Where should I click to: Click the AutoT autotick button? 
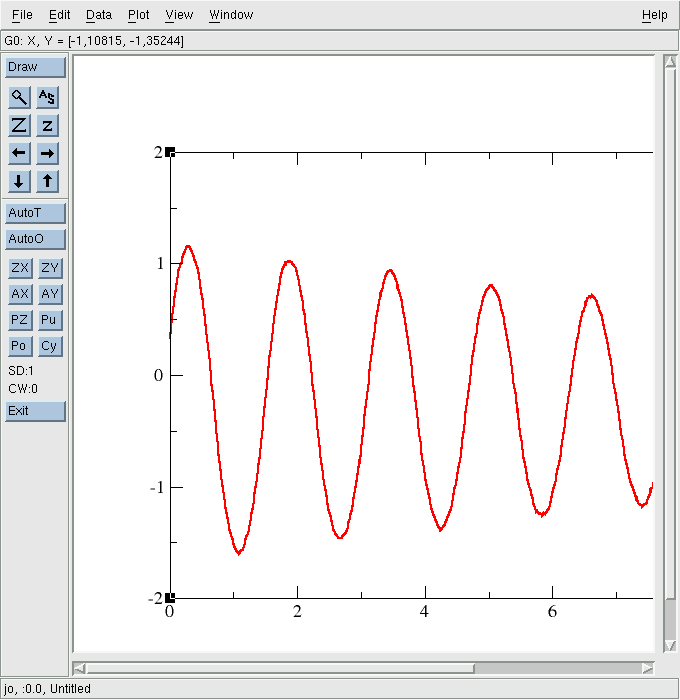pyautogui.click(x=35, y=213)
